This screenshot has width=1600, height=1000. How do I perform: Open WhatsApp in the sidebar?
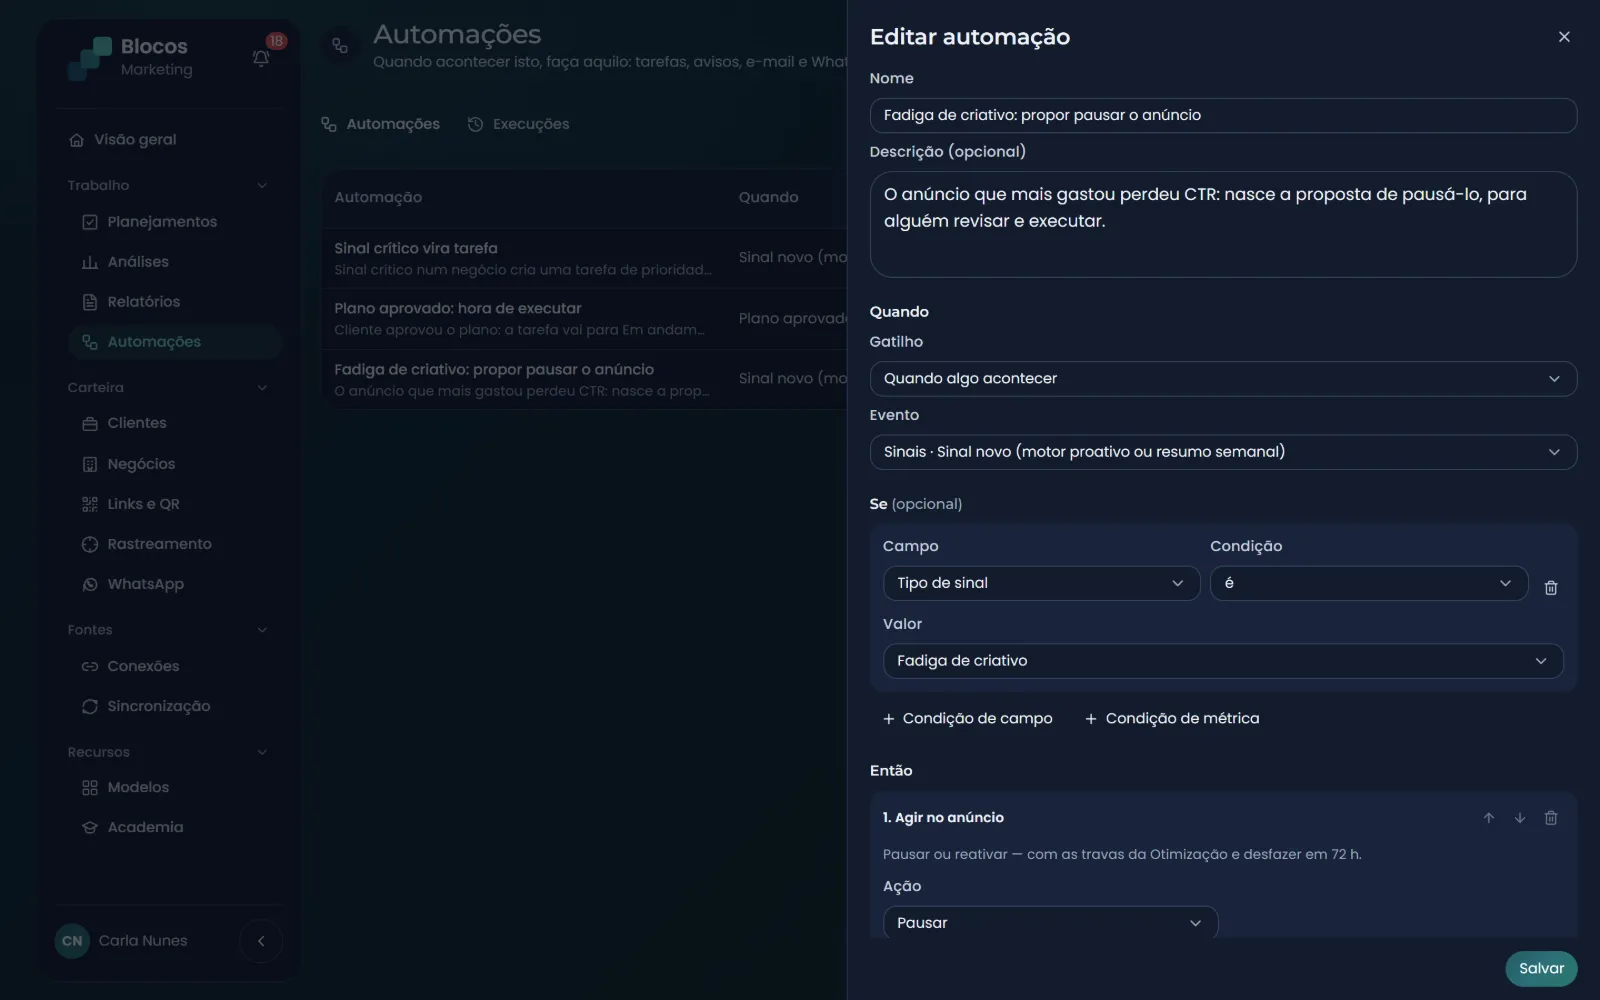(176, 584)
